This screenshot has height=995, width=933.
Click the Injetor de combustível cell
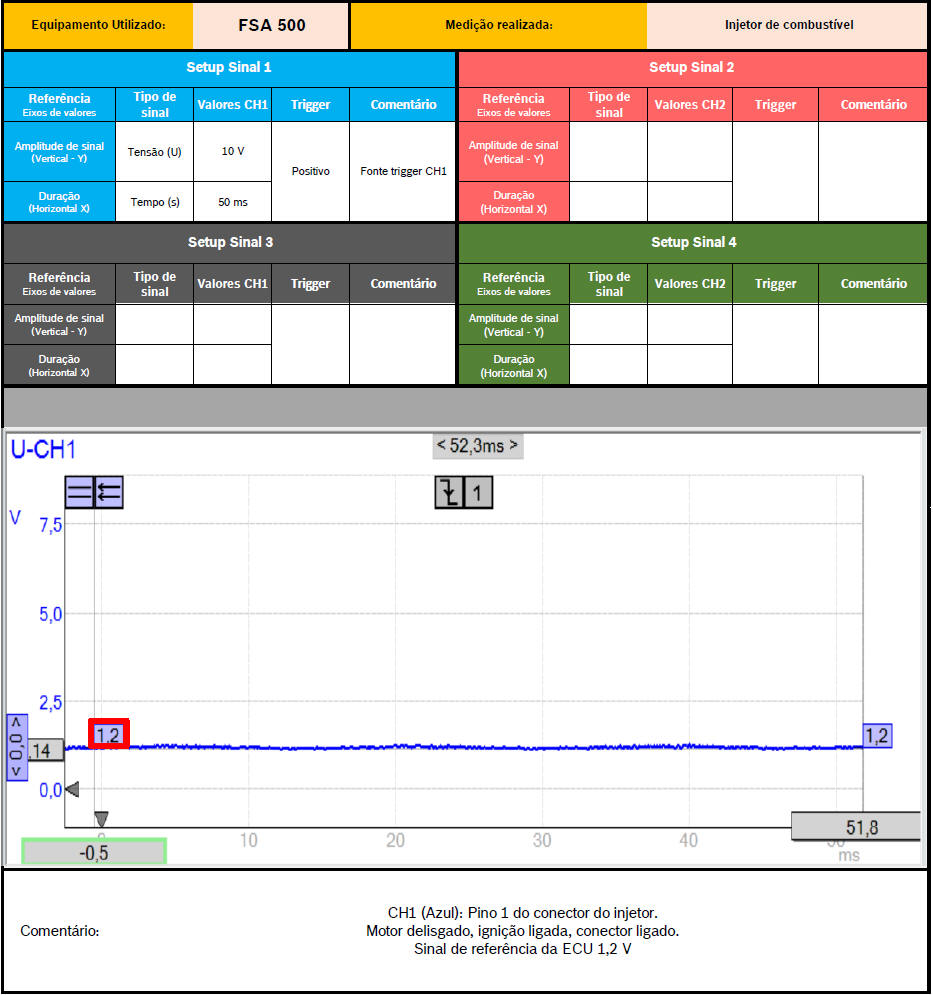click(x=788, y=25)
